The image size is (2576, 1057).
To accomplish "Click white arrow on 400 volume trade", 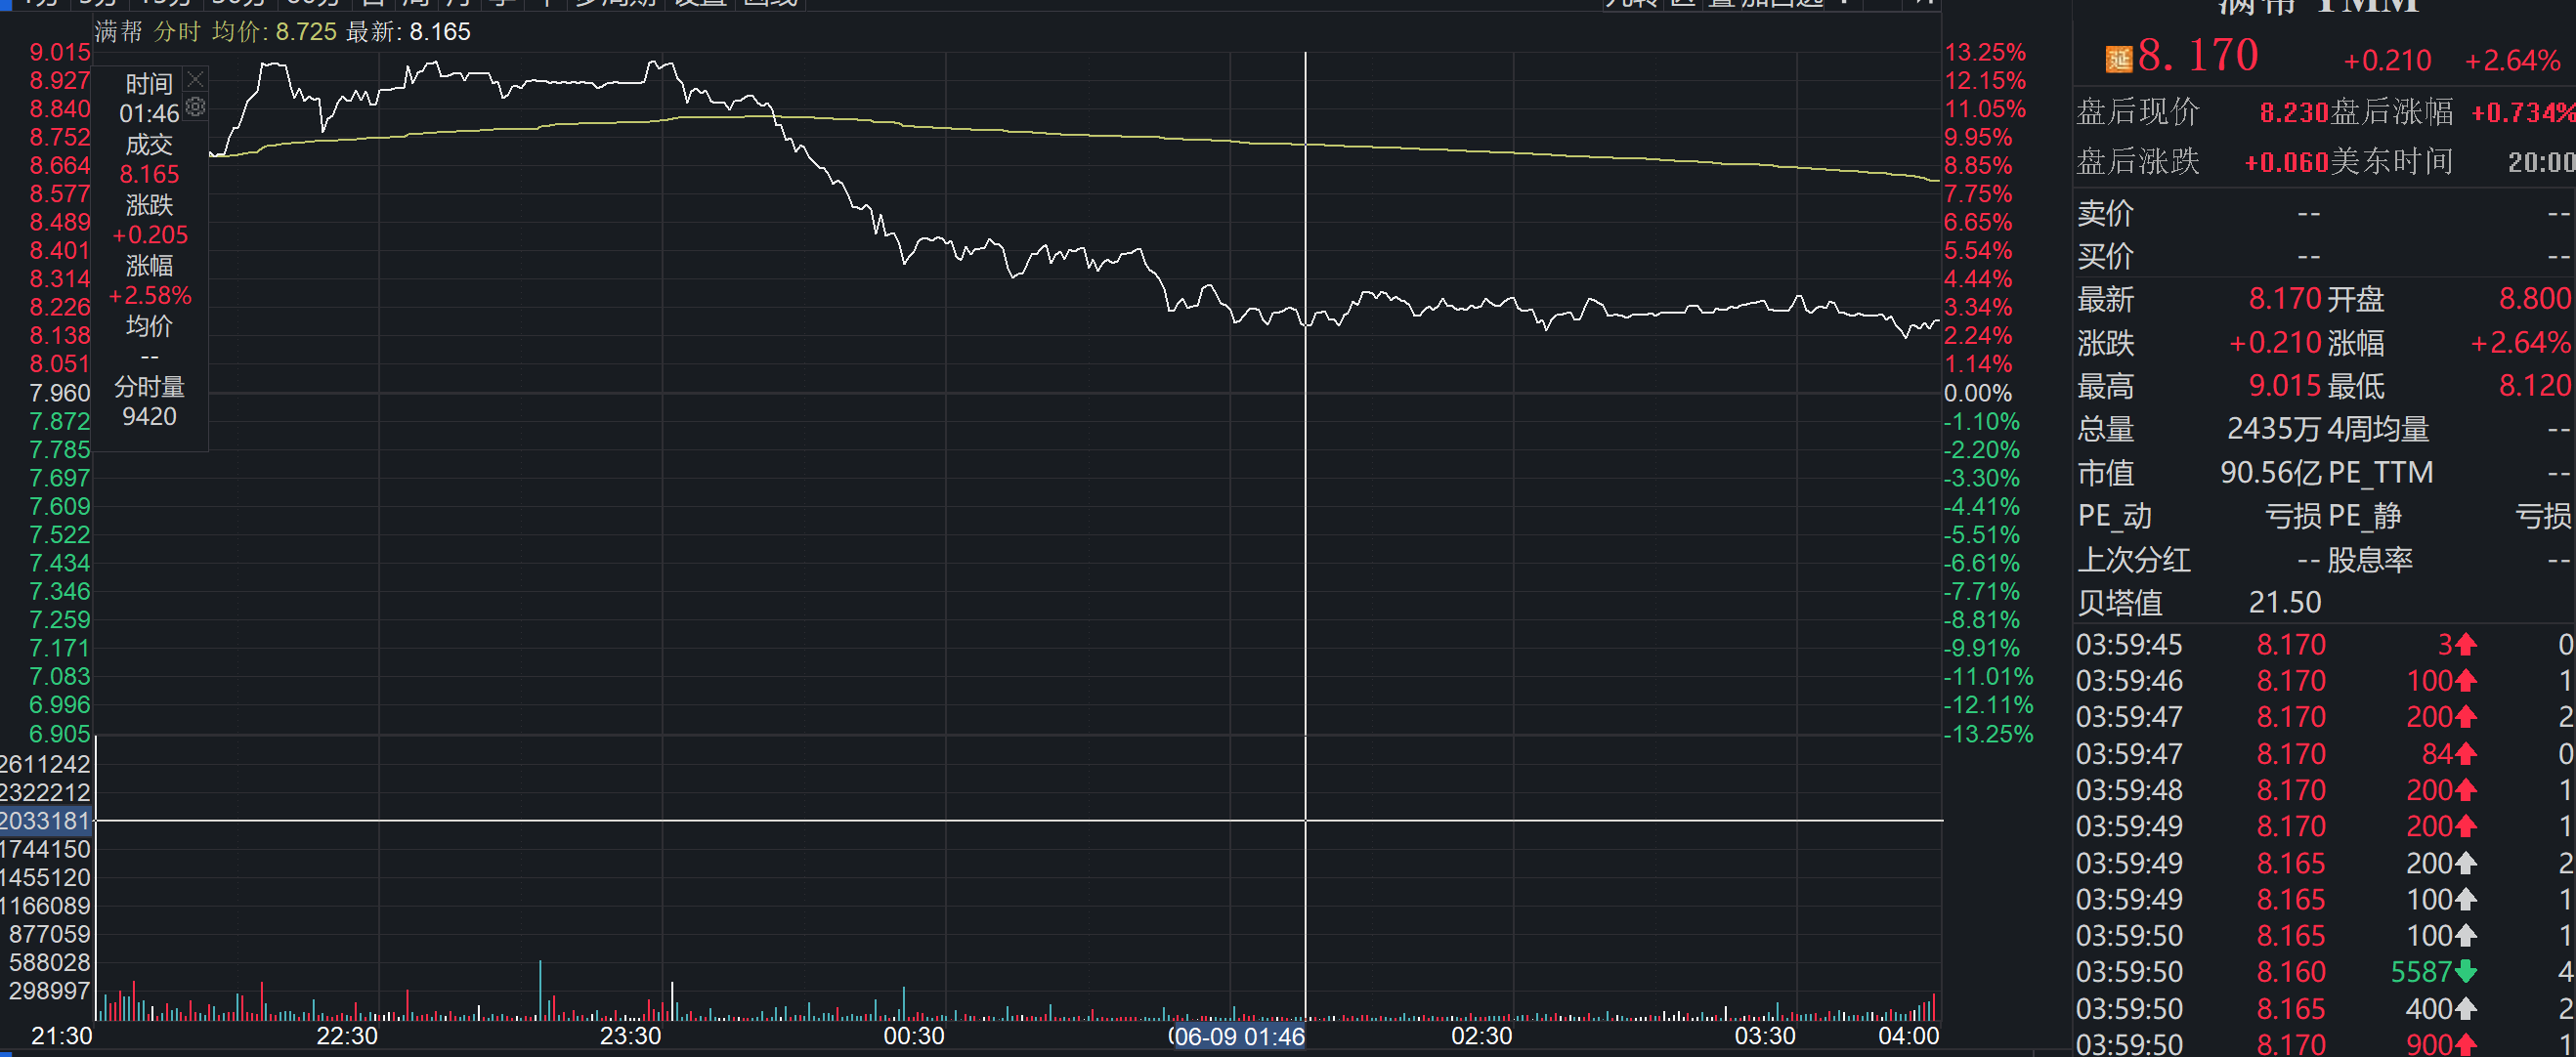I will point(2465,1009).
